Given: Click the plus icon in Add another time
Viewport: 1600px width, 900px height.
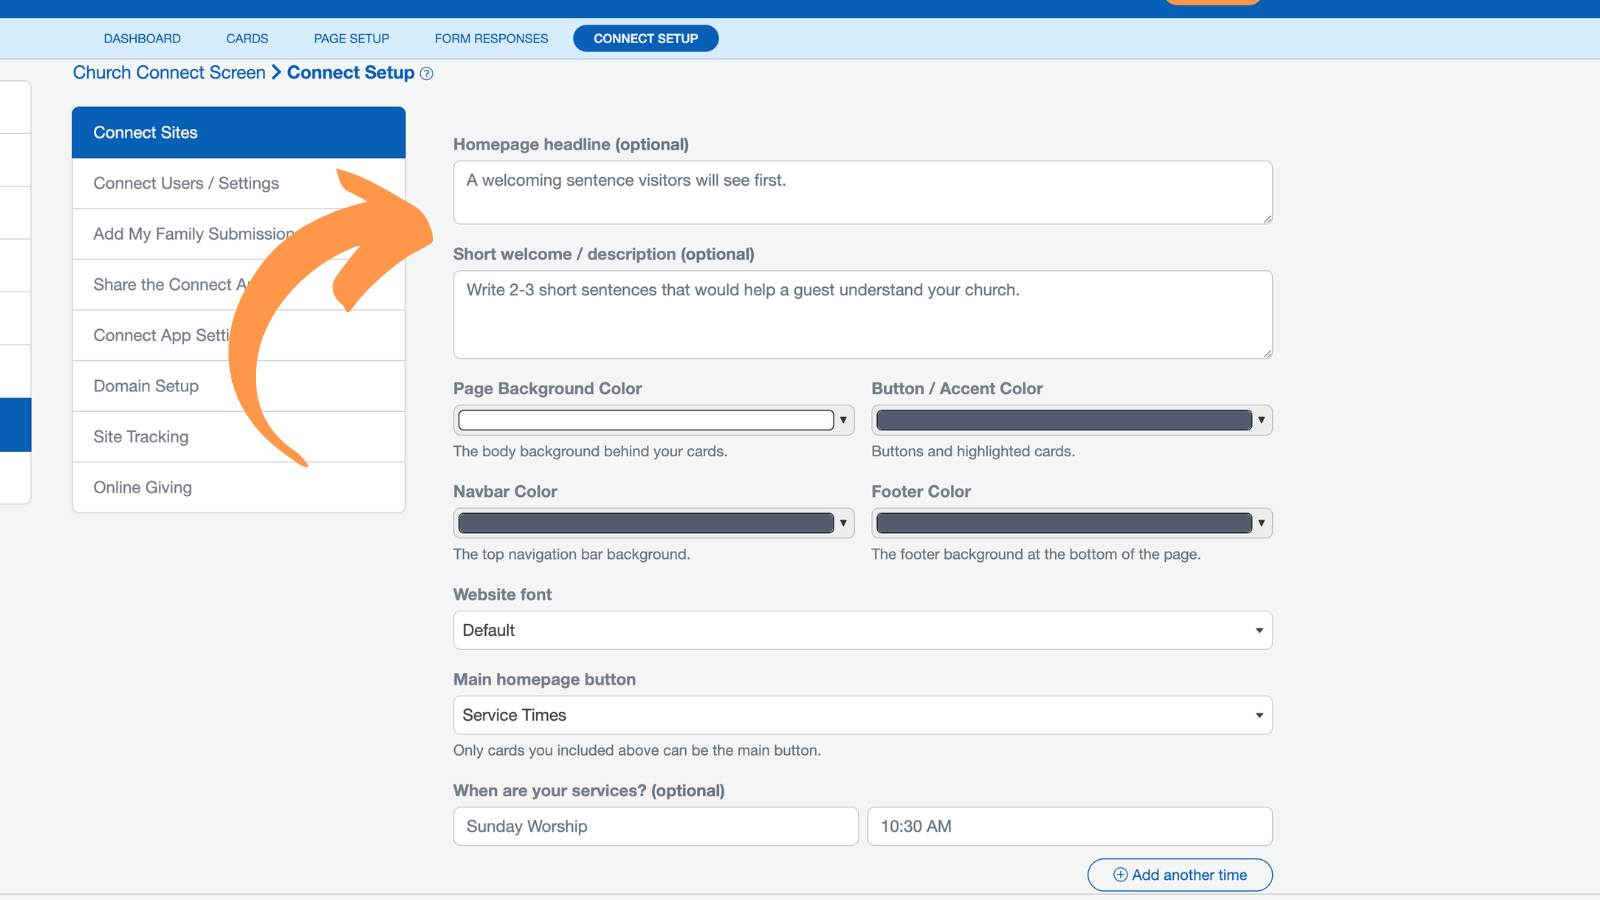Looking at the screenshot, I should 1120,875.
